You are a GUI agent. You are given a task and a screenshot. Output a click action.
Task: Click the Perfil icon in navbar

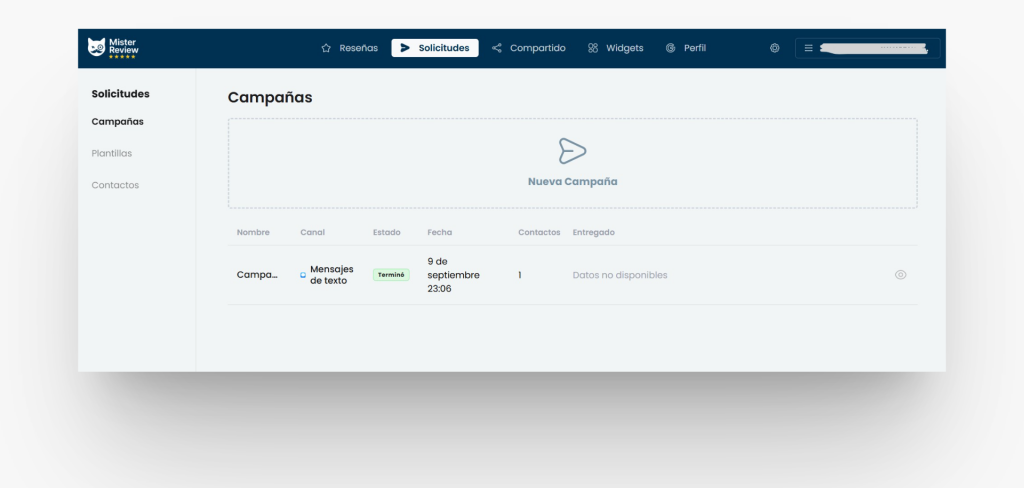(671, 48)
